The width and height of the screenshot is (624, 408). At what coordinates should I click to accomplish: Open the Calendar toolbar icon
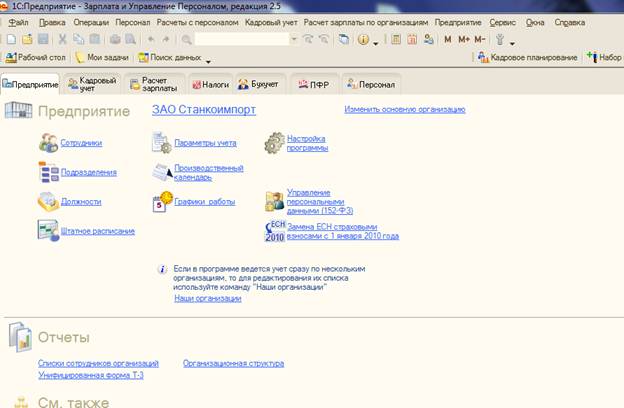tap(412, 39)
